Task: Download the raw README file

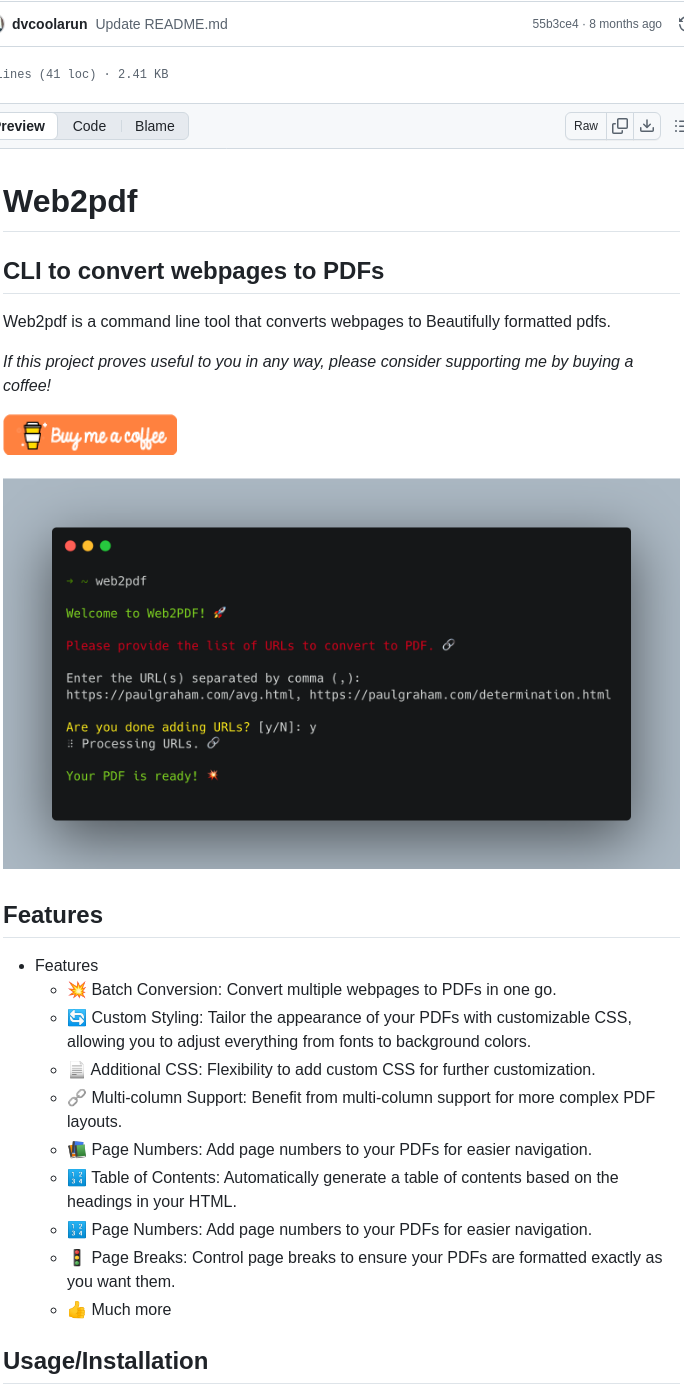Action: (647, 126)
